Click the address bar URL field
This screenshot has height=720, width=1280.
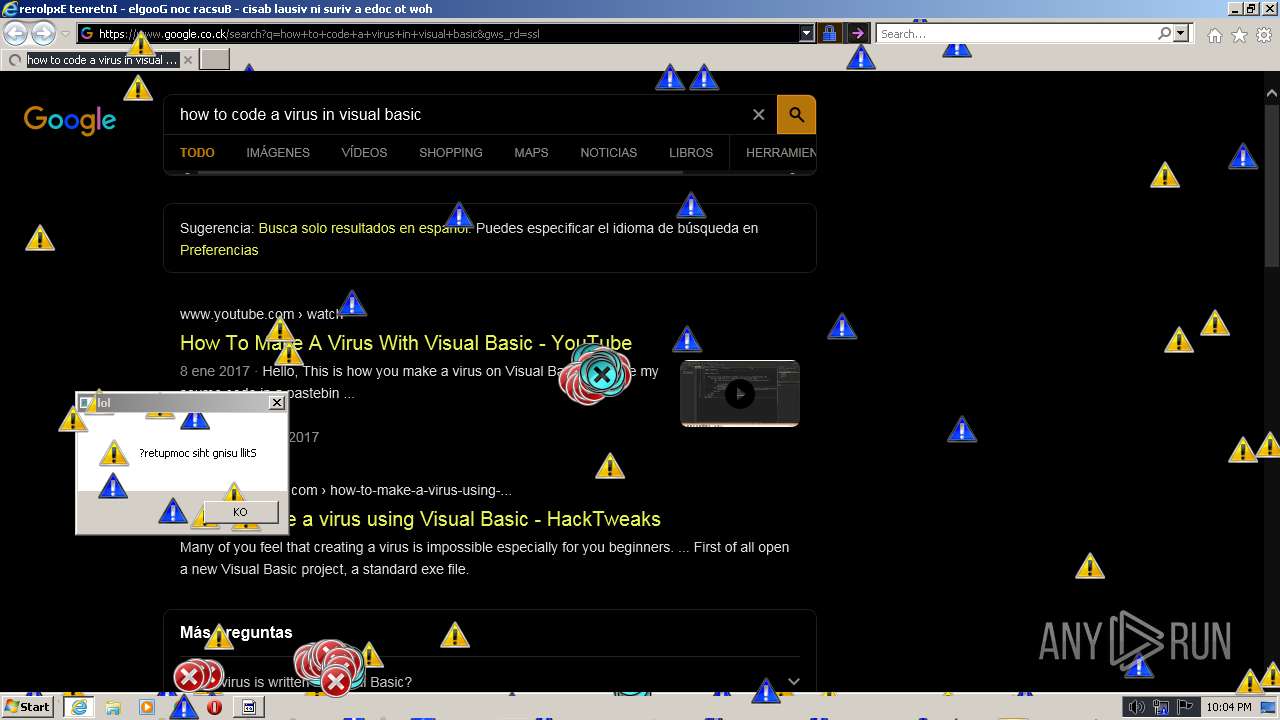click(x=438, y=33)
